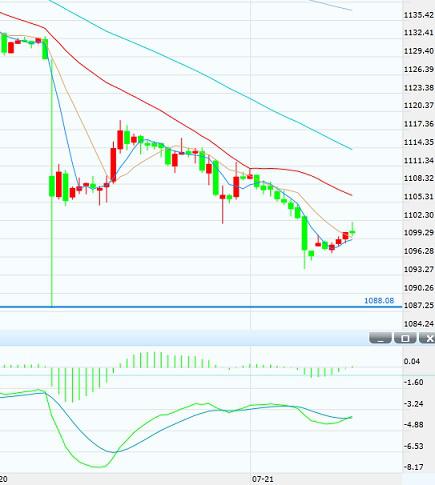Screen dimensions: 435x485
Task: Click the -8.17 MACD scale value
Action: (413, 467)
